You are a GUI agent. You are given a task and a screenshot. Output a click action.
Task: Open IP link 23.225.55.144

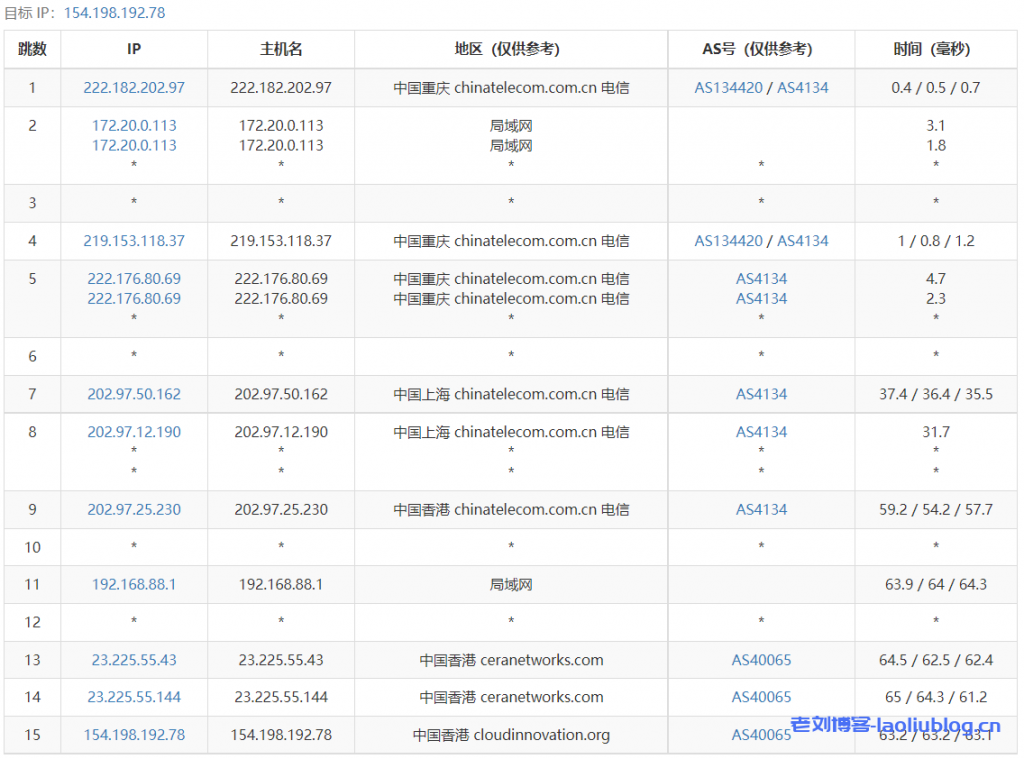(134, 697)
